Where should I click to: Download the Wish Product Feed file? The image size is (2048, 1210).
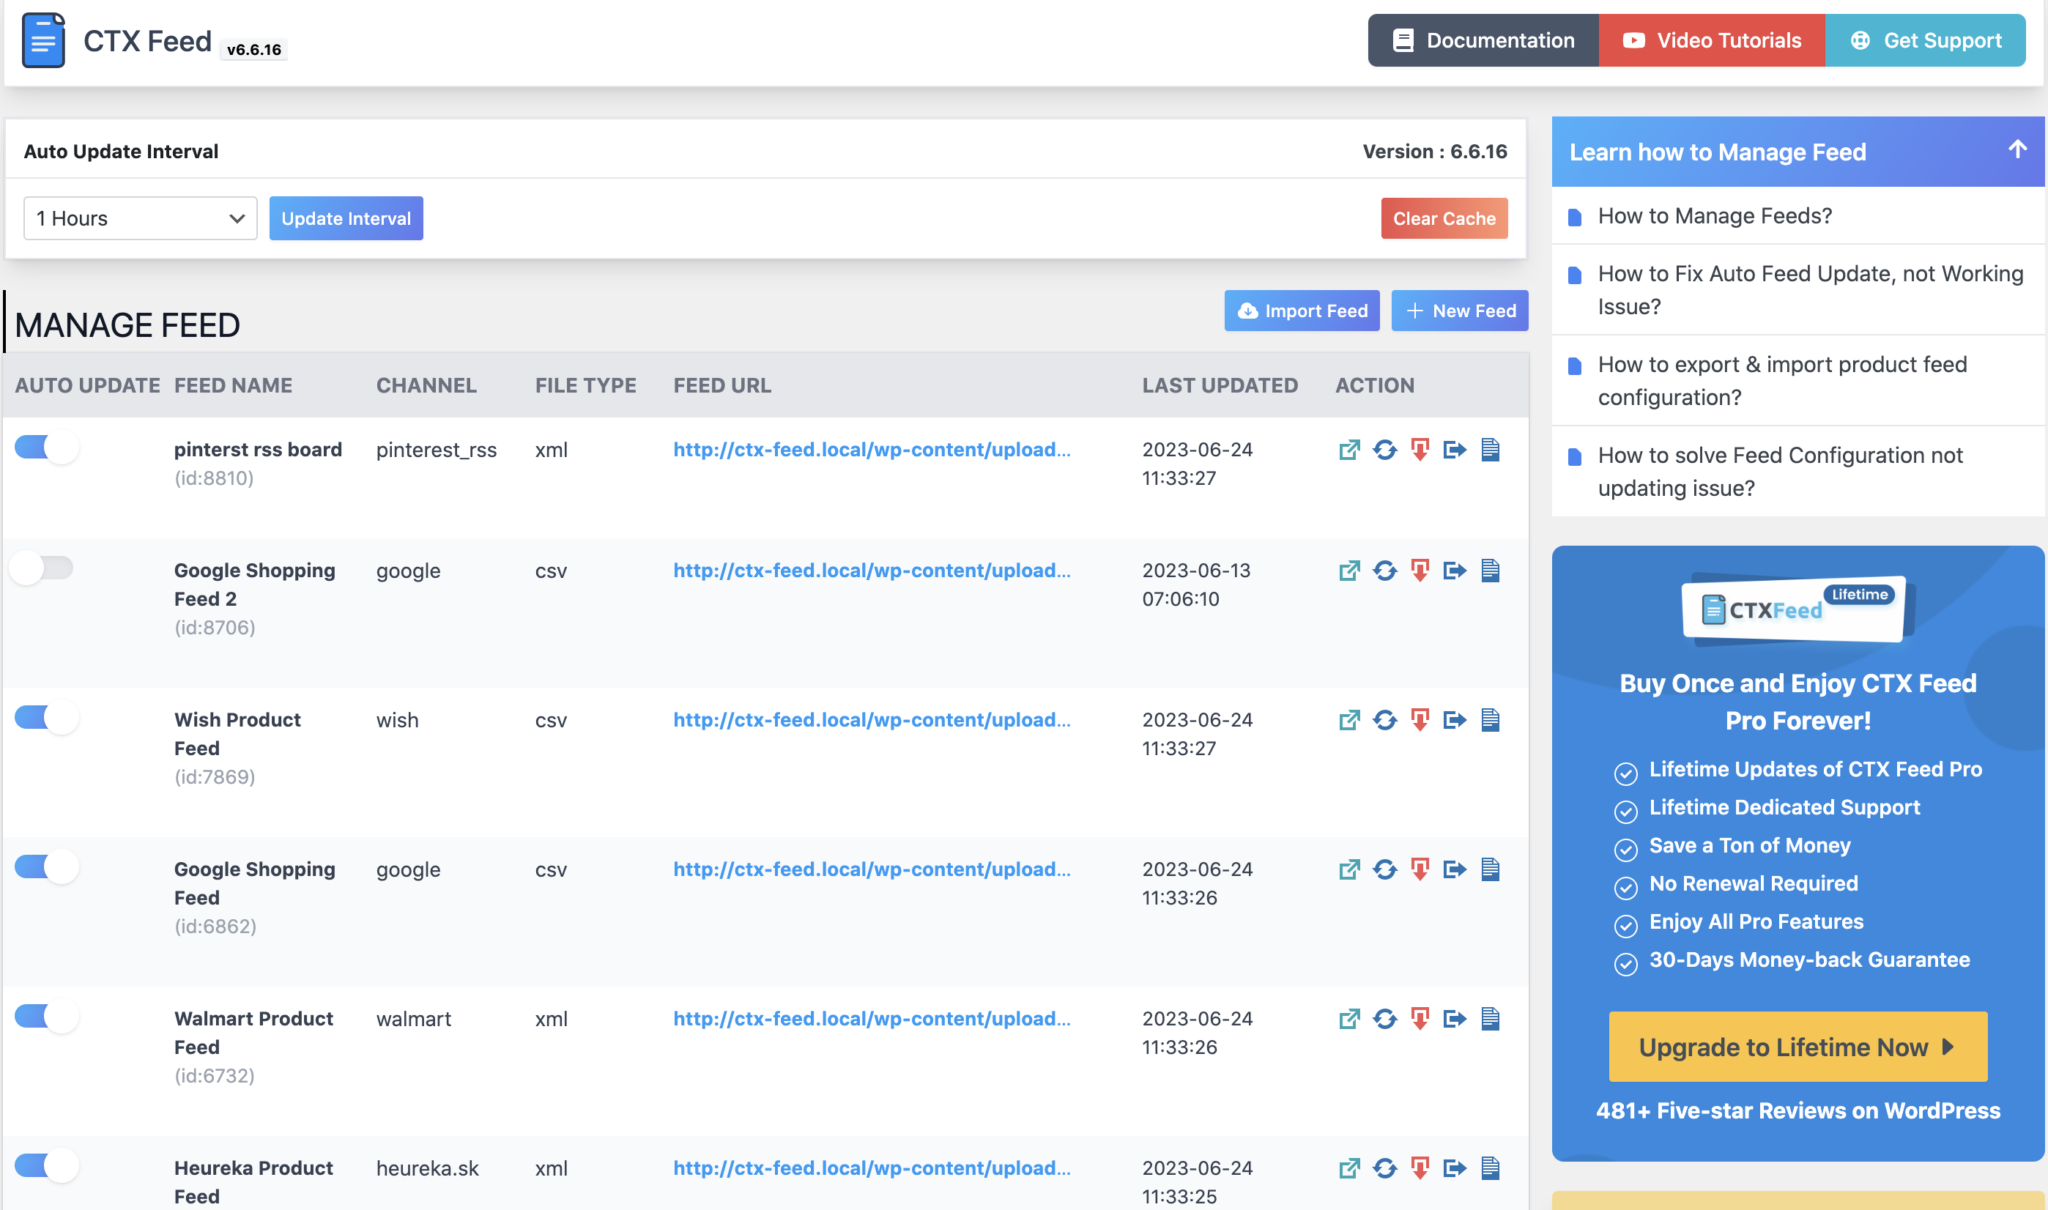tap(1420, 719)
